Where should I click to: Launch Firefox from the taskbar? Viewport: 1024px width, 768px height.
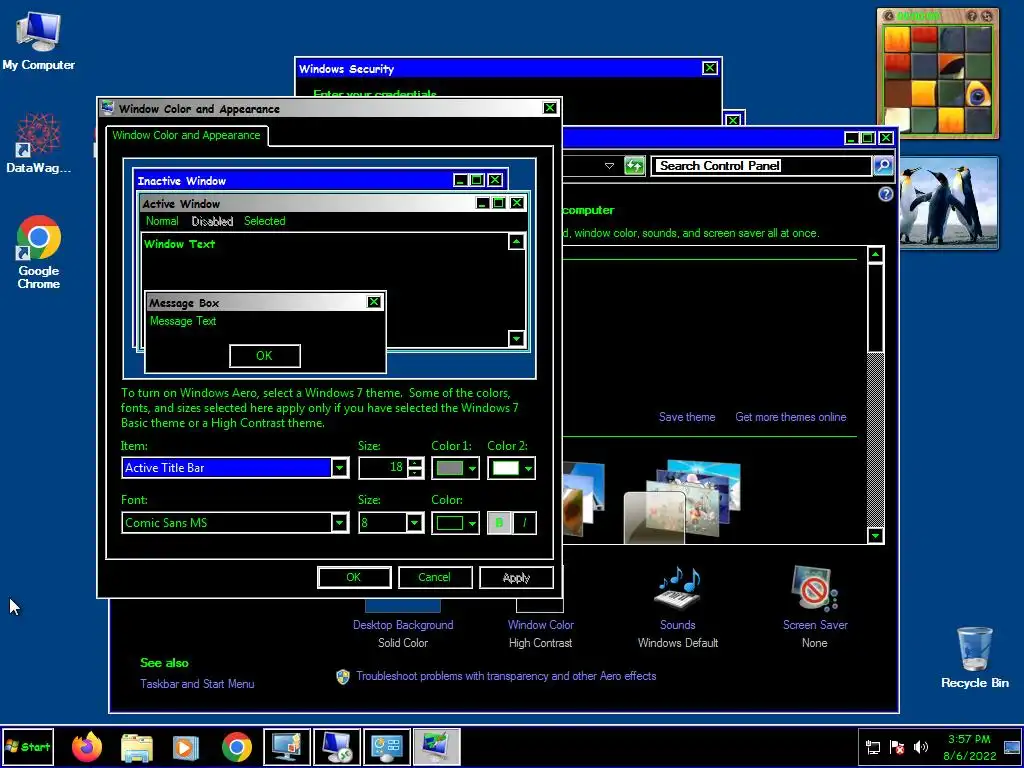pos(87,747)
